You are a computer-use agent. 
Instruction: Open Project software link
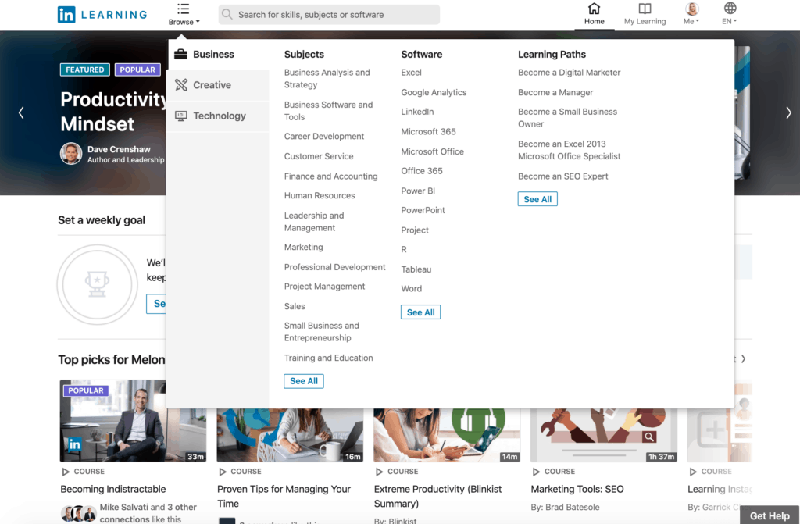pyautogui.click(x=415, y=230)
